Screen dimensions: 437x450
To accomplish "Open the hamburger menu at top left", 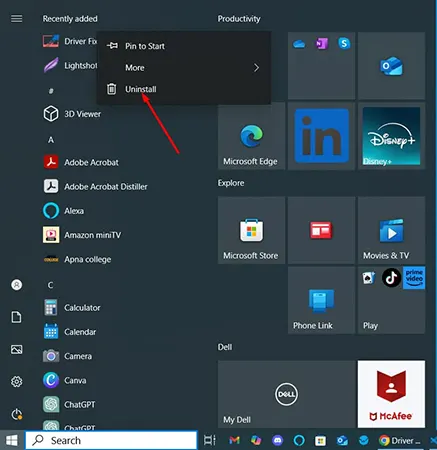I will point(17,19).
